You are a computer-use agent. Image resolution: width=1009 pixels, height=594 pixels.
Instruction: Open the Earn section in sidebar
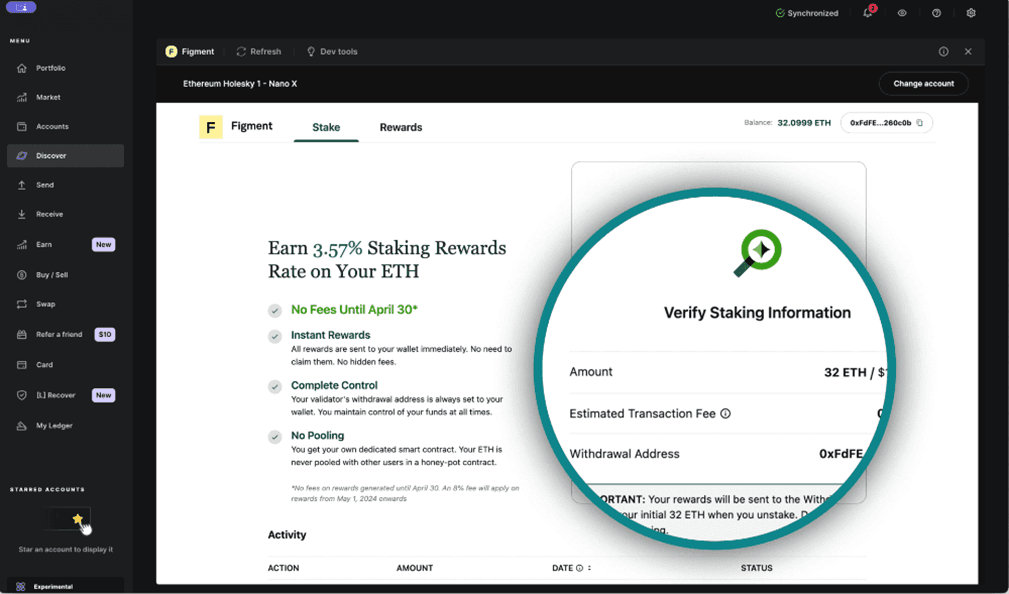pos(44,244)
